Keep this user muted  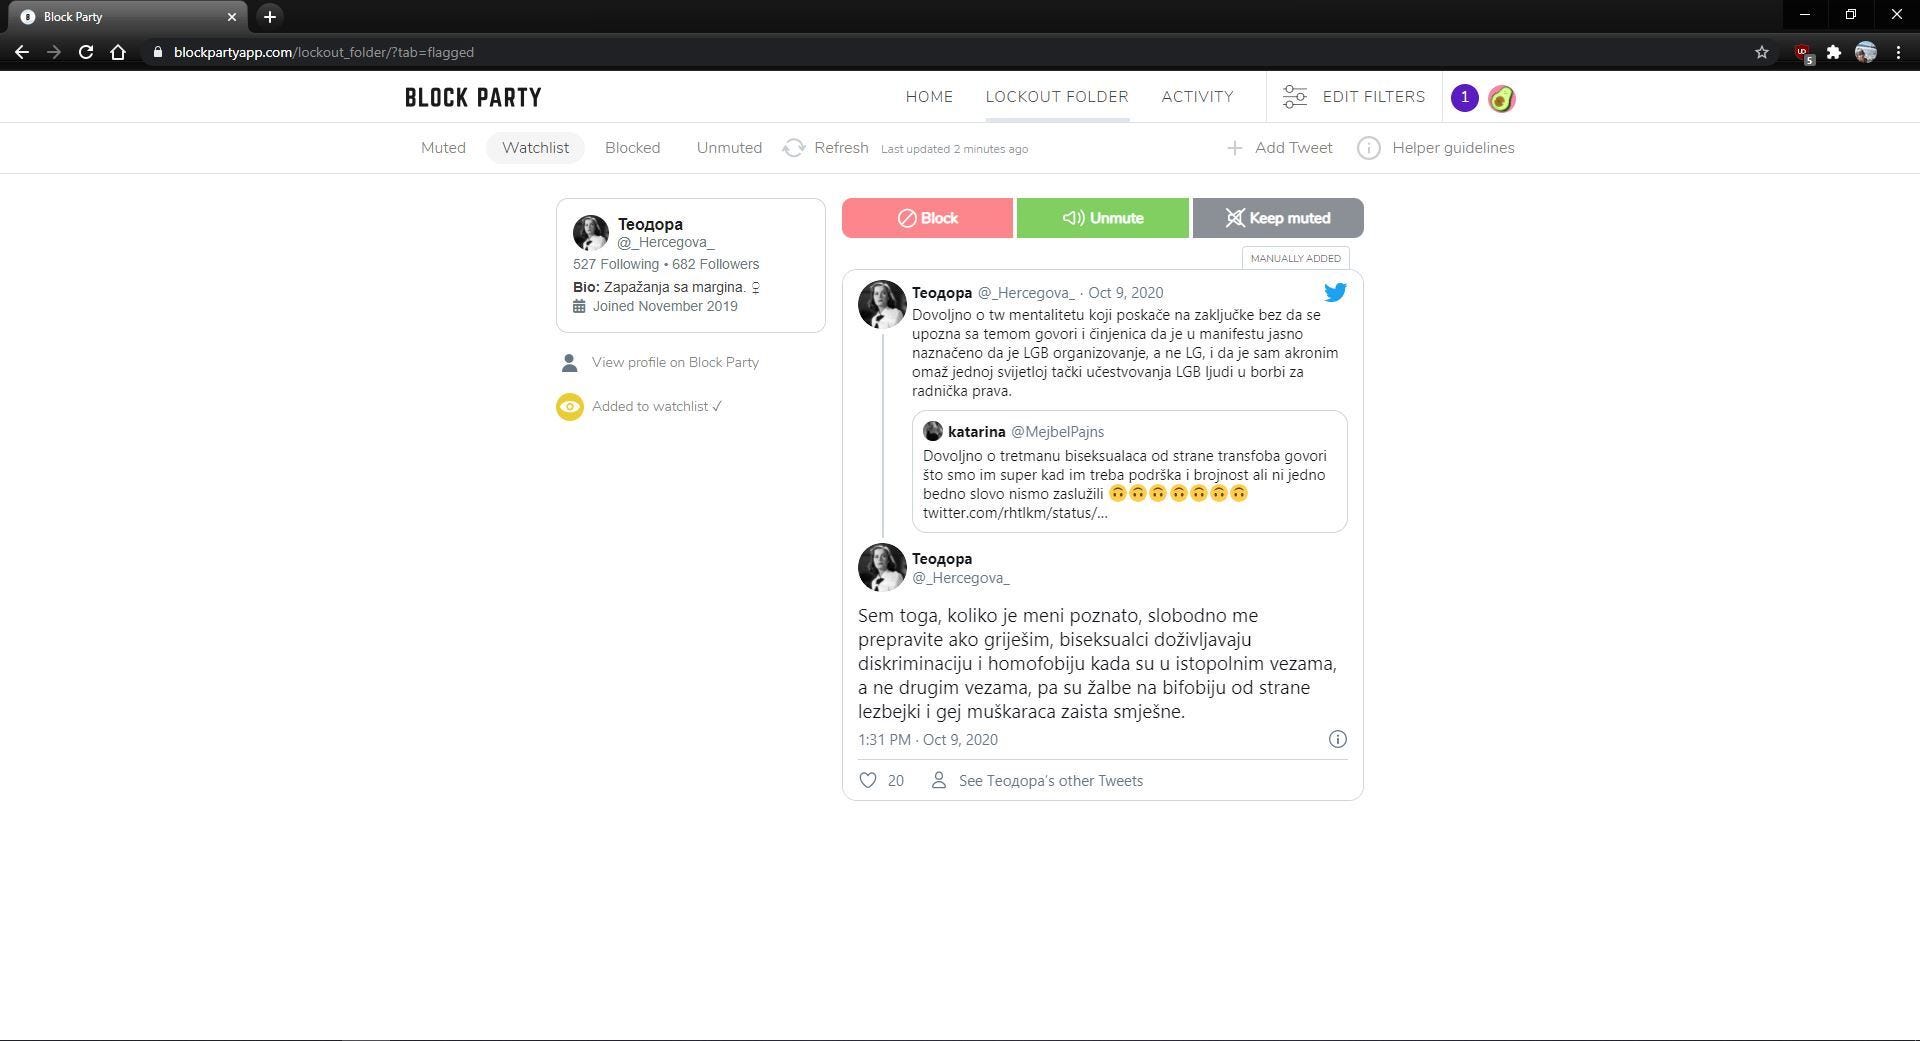[x=1278, y=218]
